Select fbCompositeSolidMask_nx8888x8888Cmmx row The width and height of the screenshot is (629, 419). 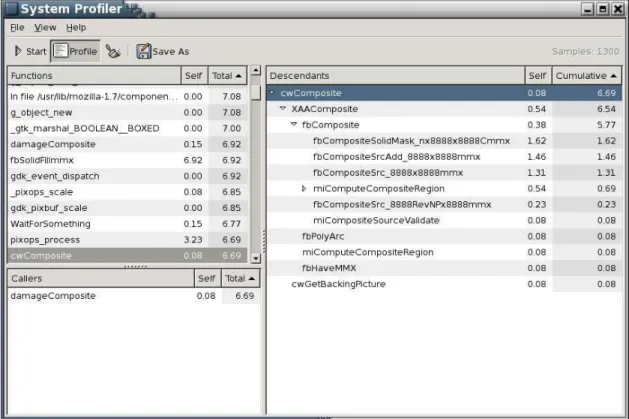click(x=444, y=140)
